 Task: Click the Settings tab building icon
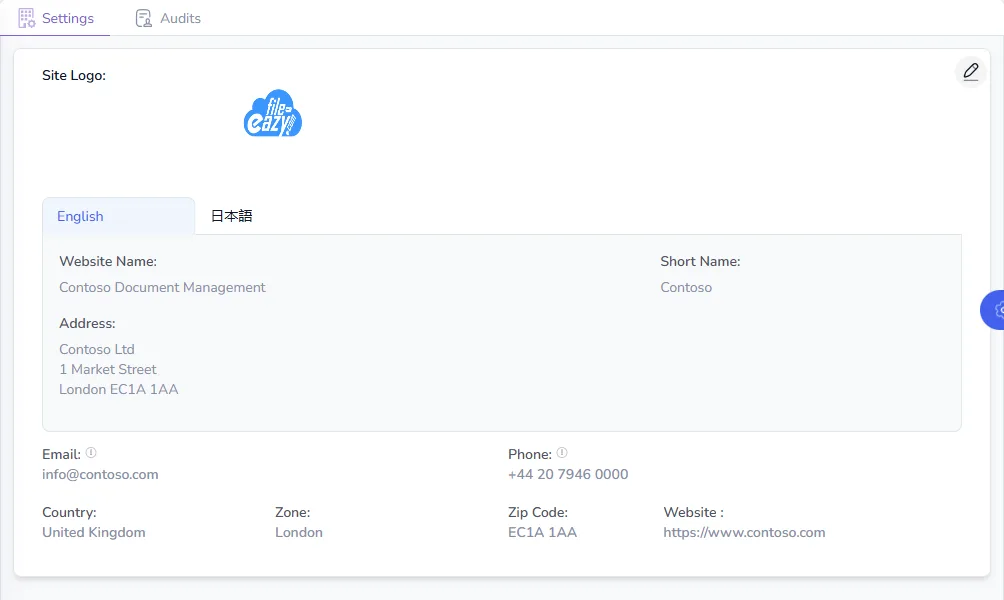(x=26, y=18)
